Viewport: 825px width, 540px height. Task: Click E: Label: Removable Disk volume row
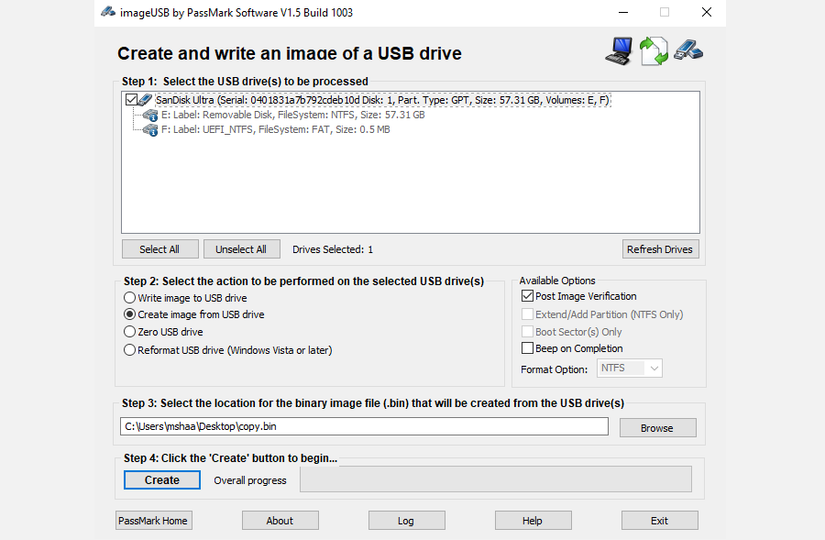click(293, 115)
